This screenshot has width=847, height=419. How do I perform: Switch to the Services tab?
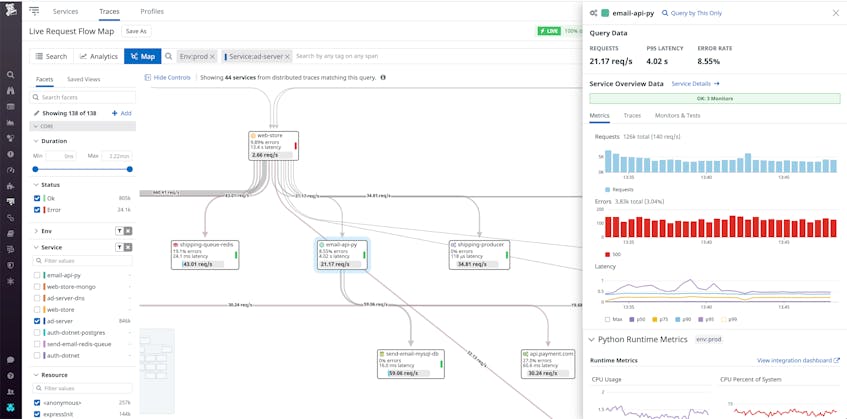pyautogui.click(x=65, y=11)
